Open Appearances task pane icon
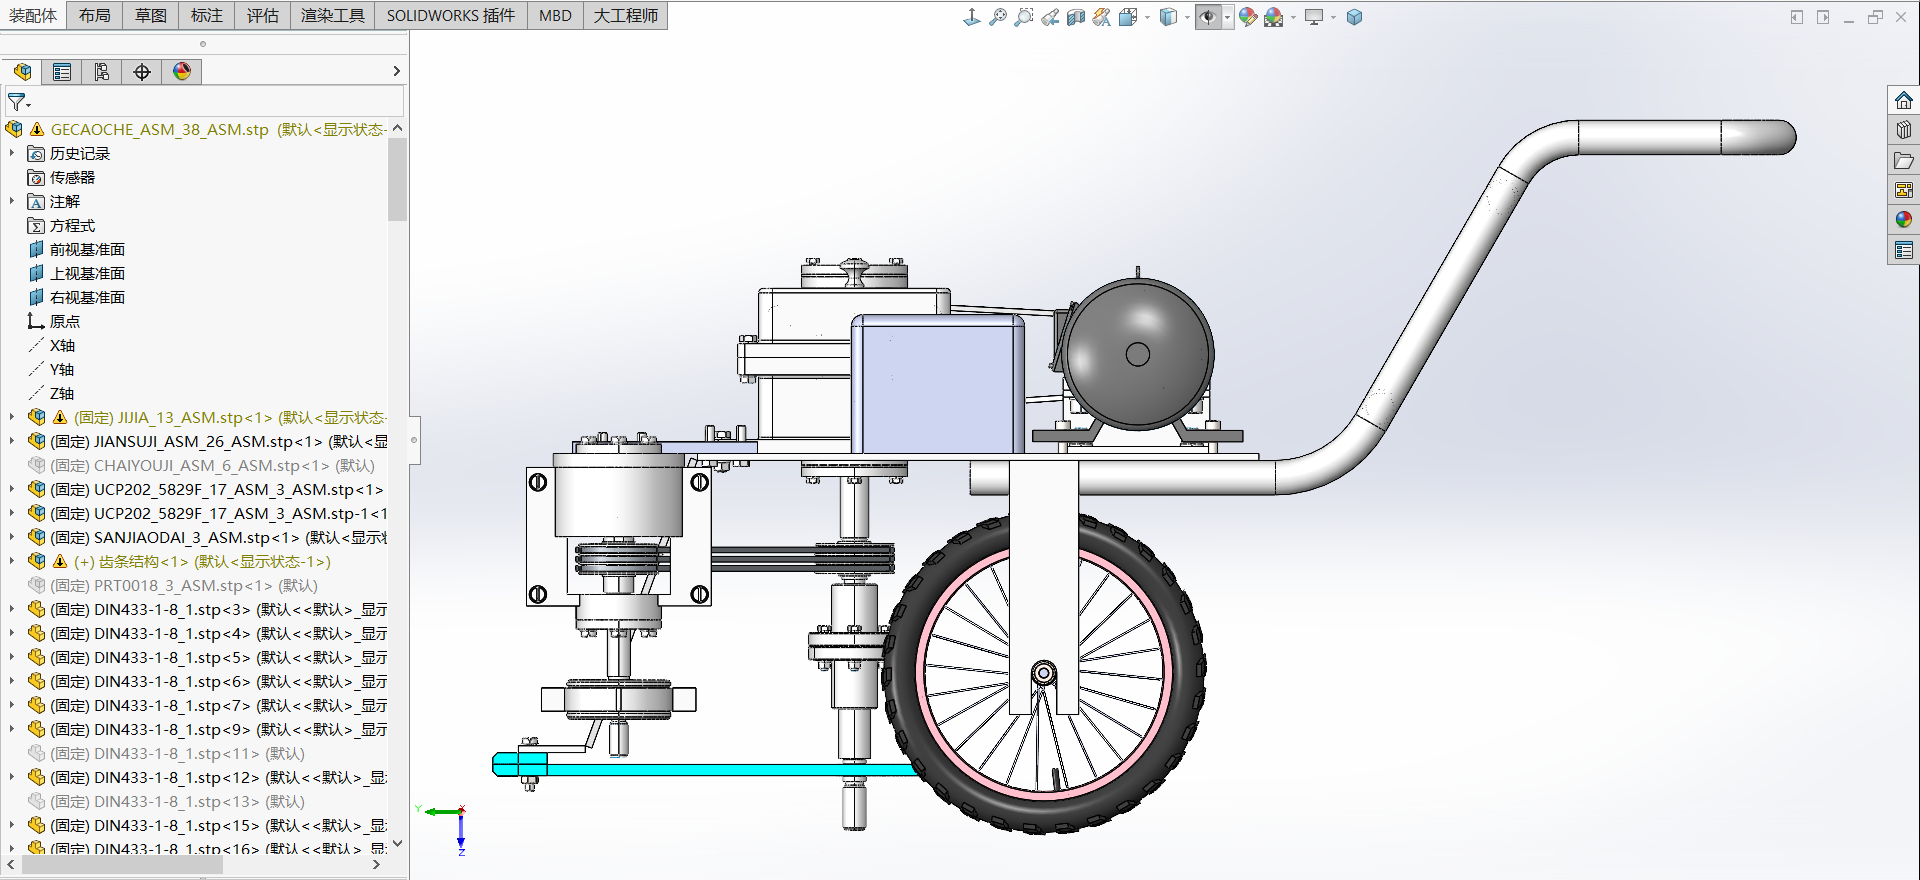 click(1903, 220)
